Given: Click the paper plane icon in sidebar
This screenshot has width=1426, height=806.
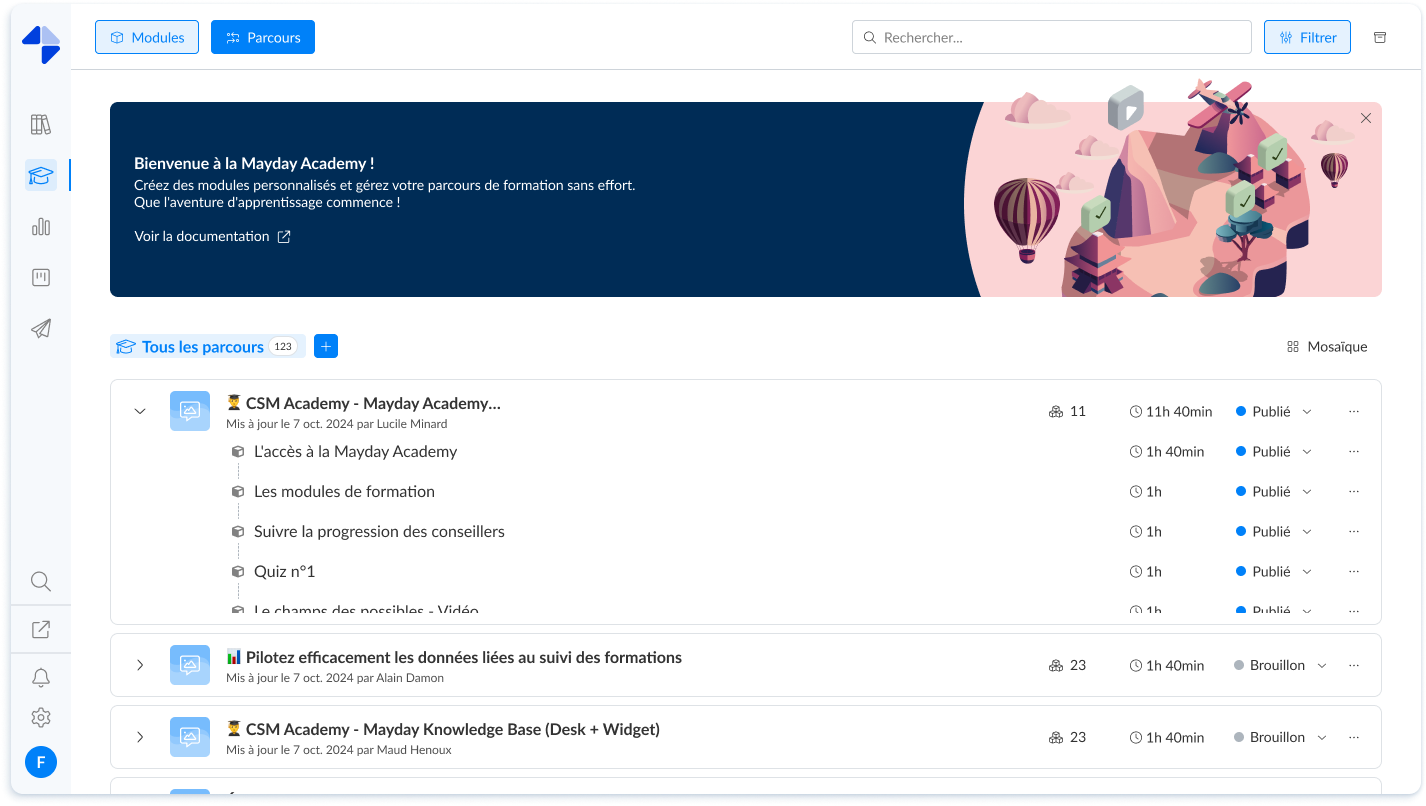Looking at the screenshot, I should [x=40, y=329].
